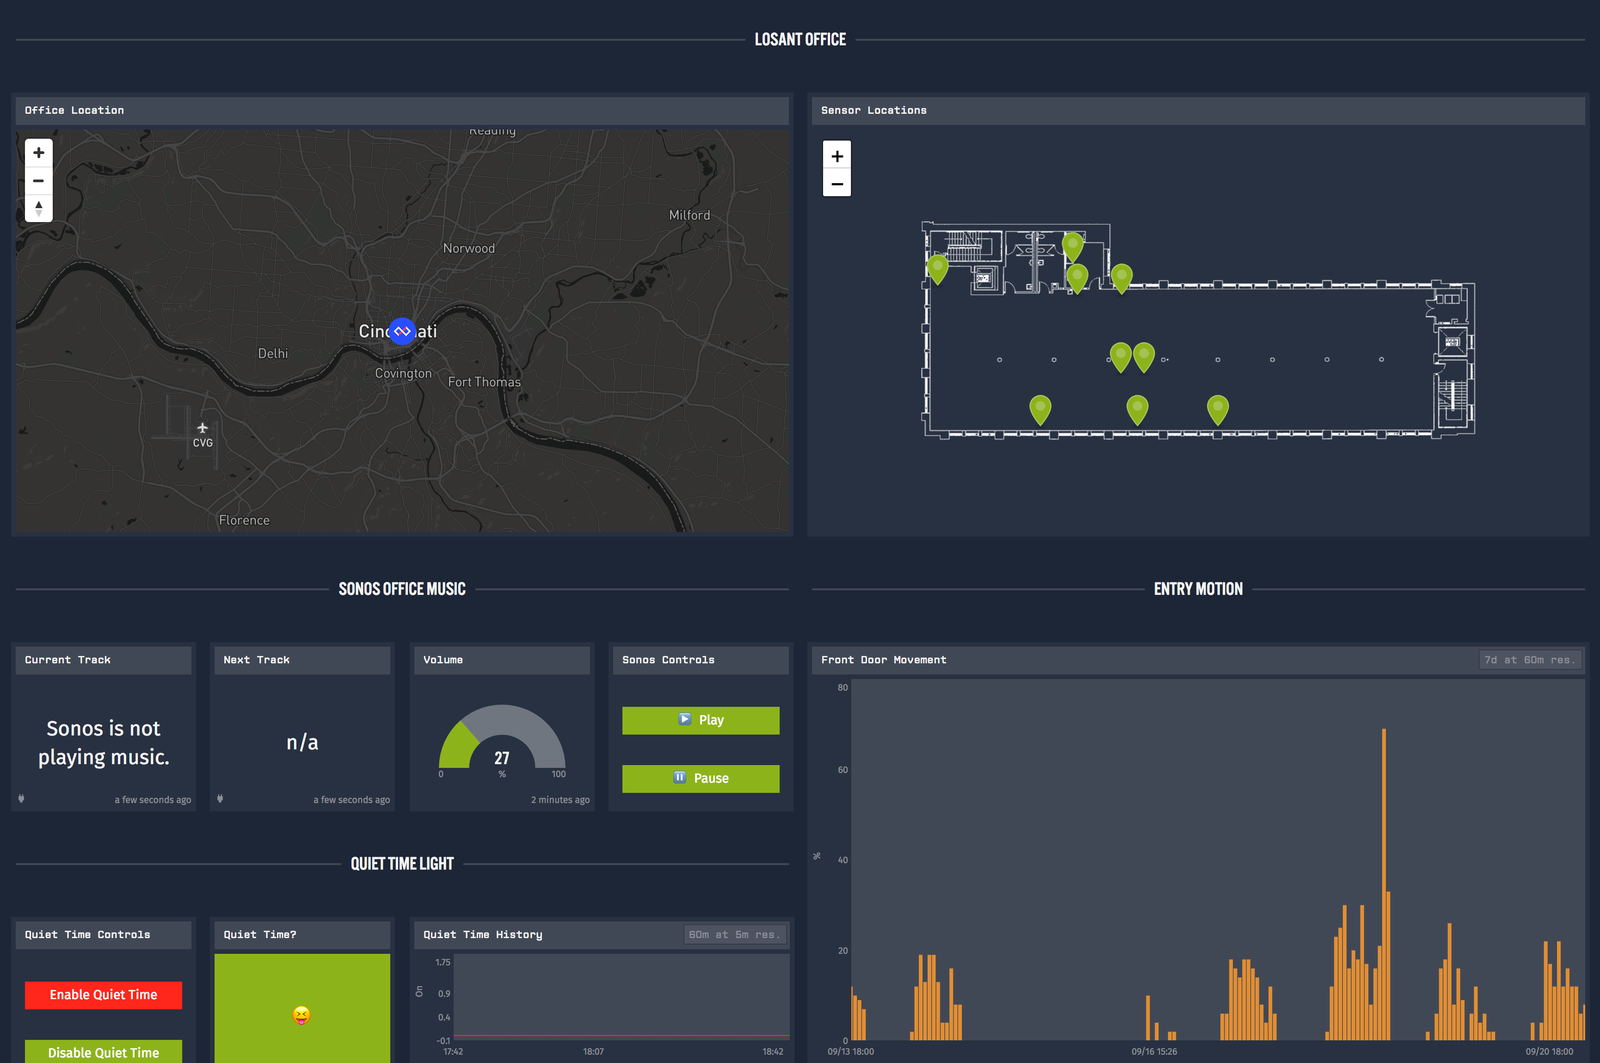This screenshot has height=1063, width=1600.
Task: Zoom in on the Office Location map
Action: tap(38, 153)
